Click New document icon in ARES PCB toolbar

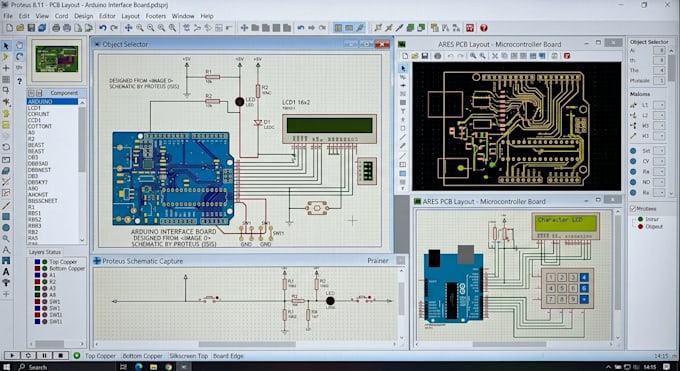(x=405, y=56)
